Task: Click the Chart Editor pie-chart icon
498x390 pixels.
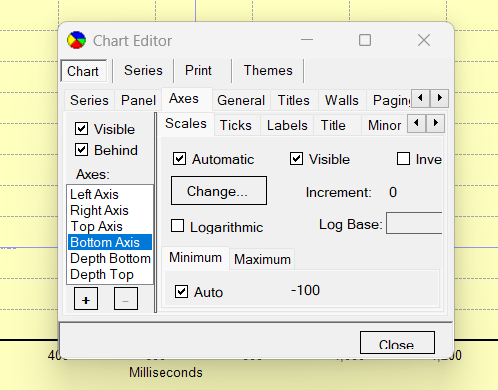Action: click(x=76, y=40)
